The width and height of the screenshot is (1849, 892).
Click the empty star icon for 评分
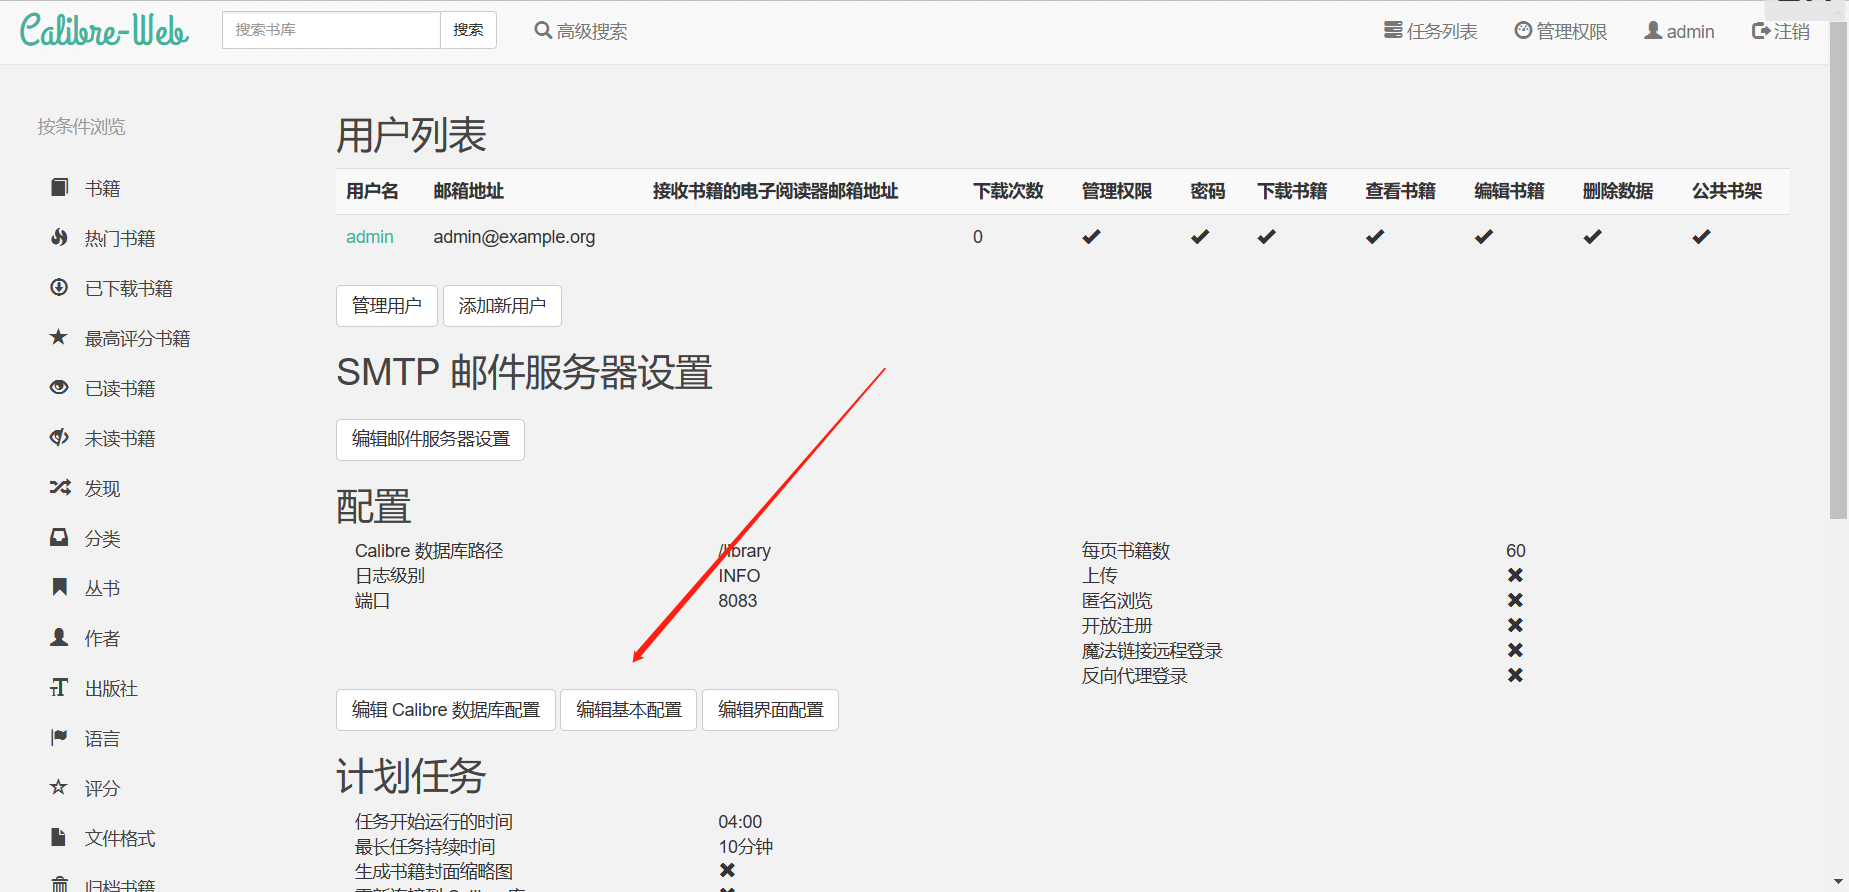click(59, 788)
